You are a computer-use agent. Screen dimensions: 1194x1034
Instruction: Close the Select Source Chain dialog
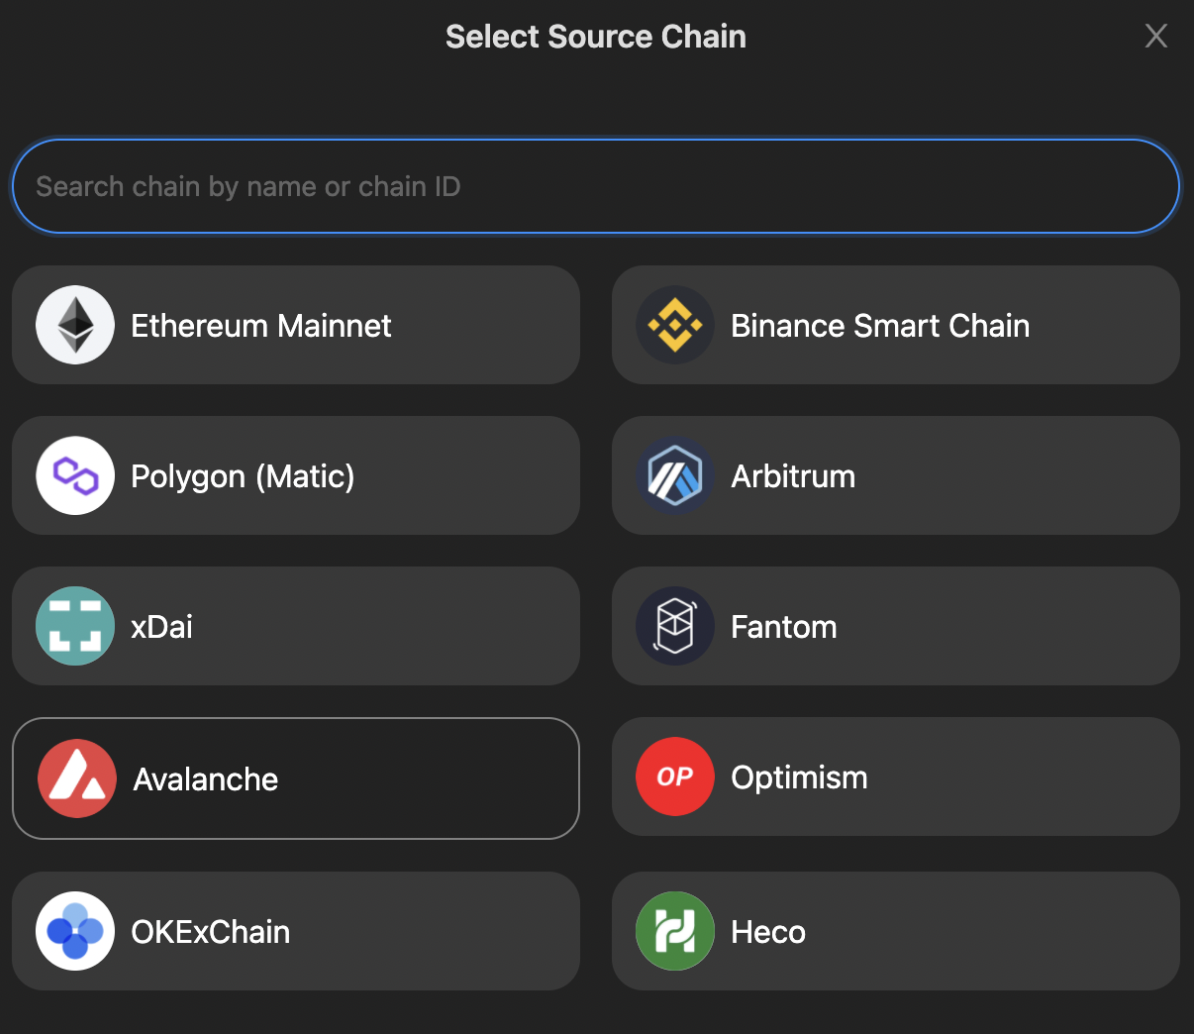pos(1156,36)
